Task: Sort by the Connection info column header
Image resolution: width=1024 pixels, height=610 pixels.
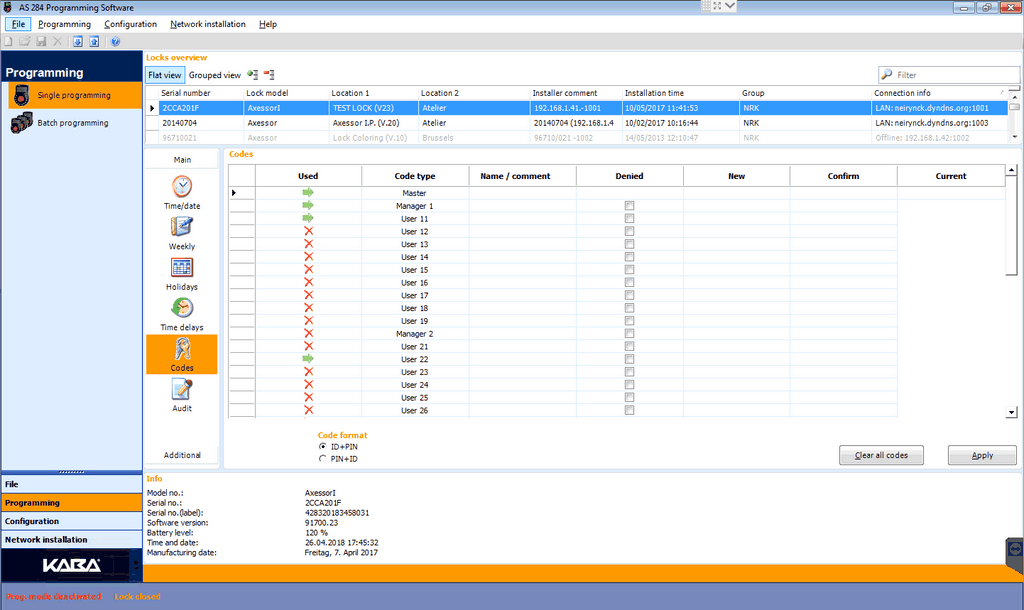Action: 939,93
